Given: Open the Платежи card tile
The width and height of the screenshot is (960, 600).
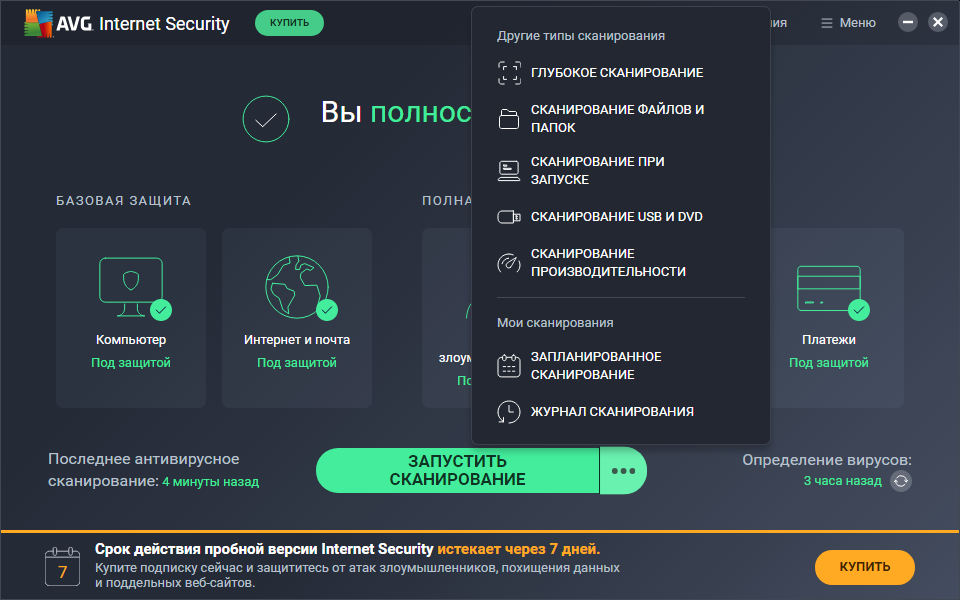Looking at the screenshot, I should click(829, 317).
